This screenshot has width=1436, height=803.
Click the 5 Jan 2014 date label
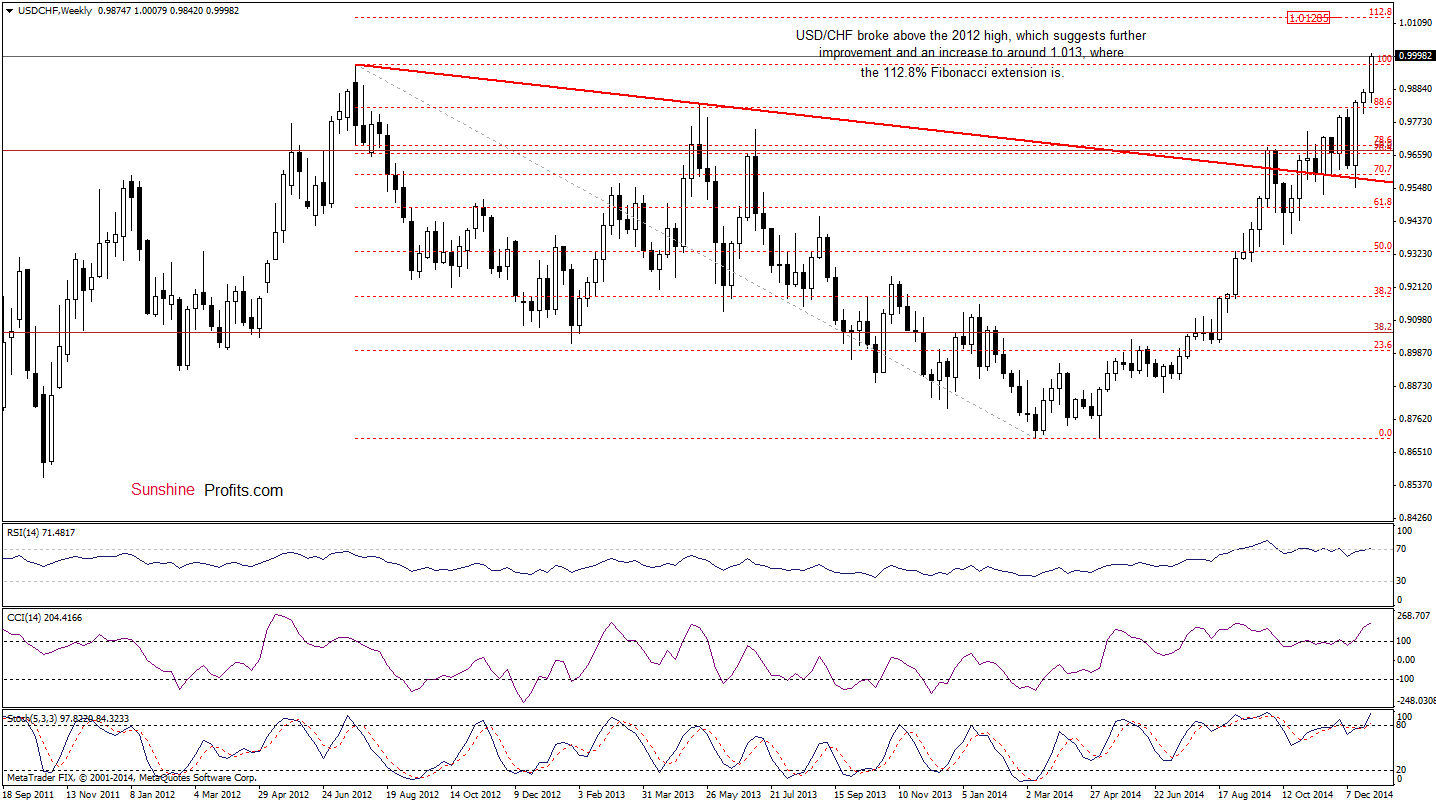[x=985, y=794]
